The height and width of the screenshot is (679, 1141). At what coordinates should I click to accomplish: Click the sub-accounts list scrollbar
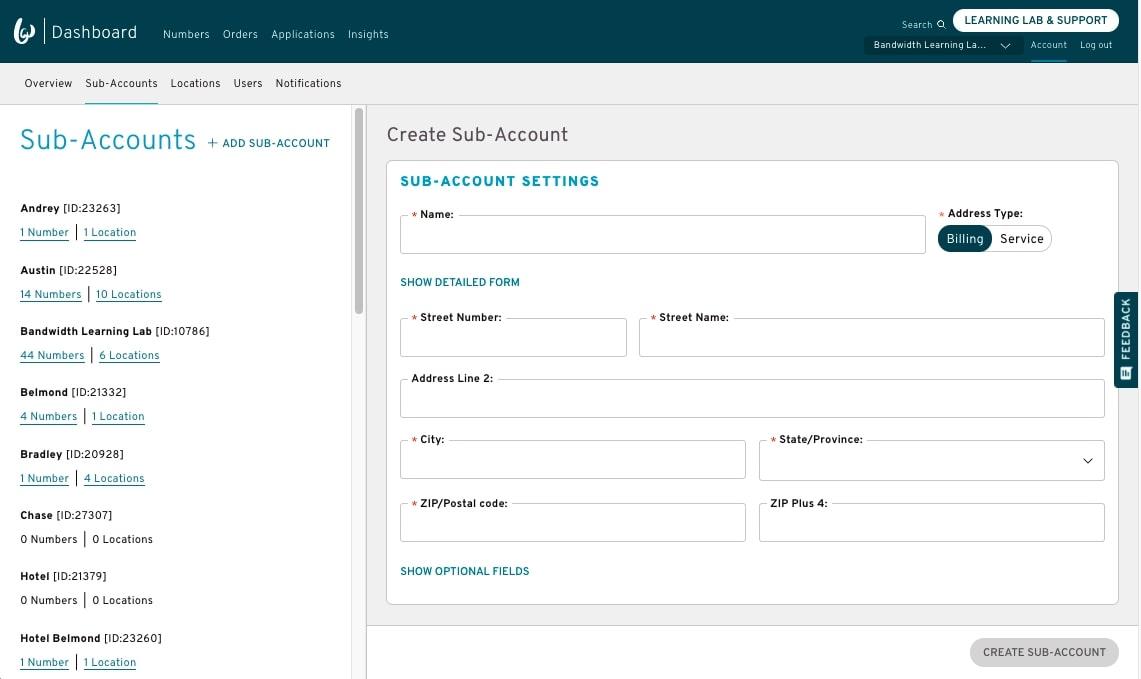coord(359,211)
